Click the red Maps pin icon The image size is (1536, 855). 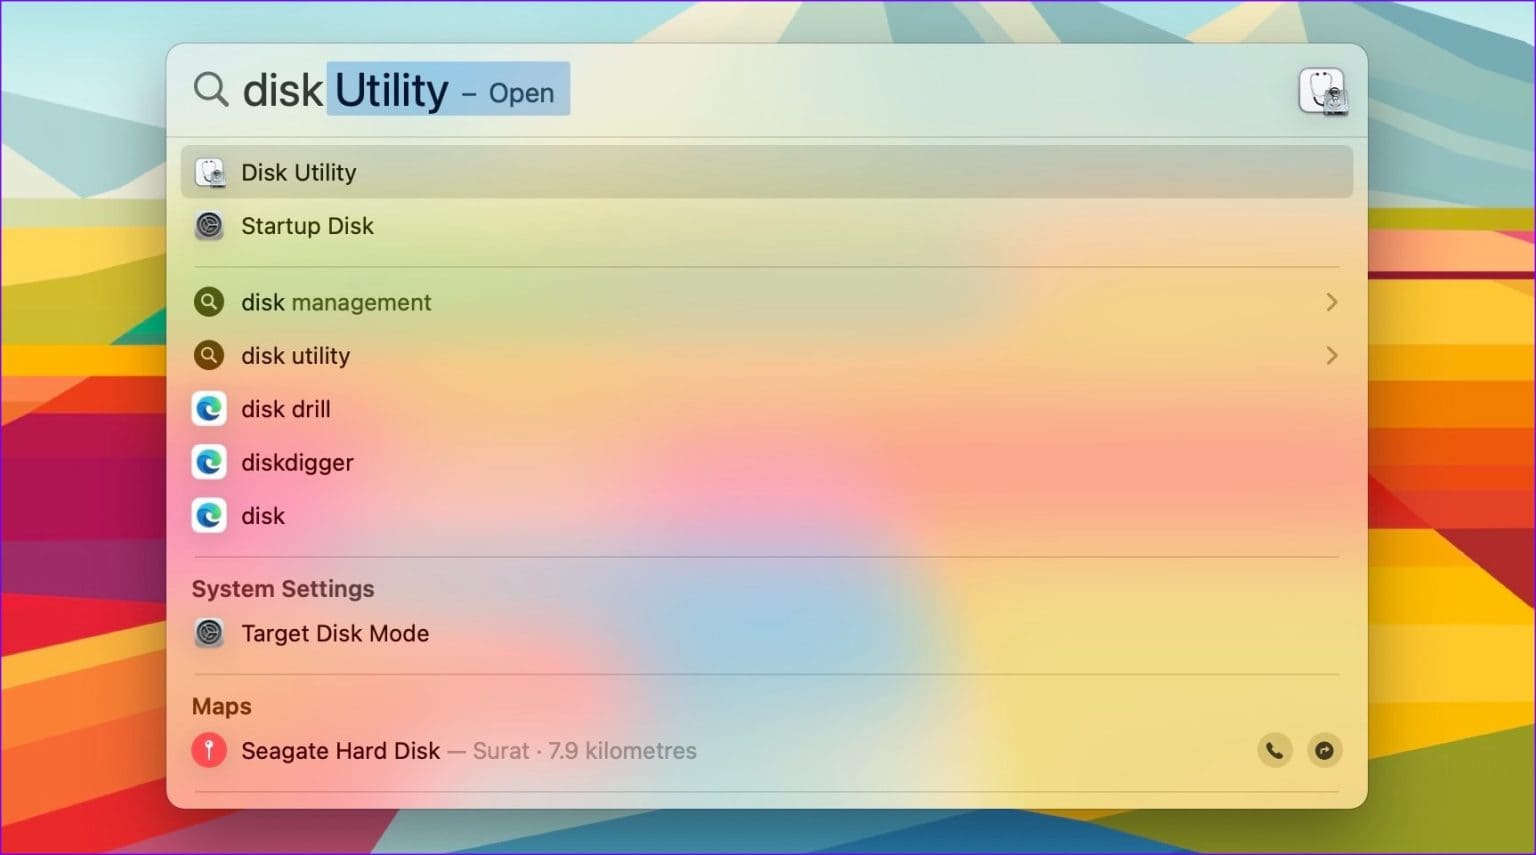[x=209, y=750]
